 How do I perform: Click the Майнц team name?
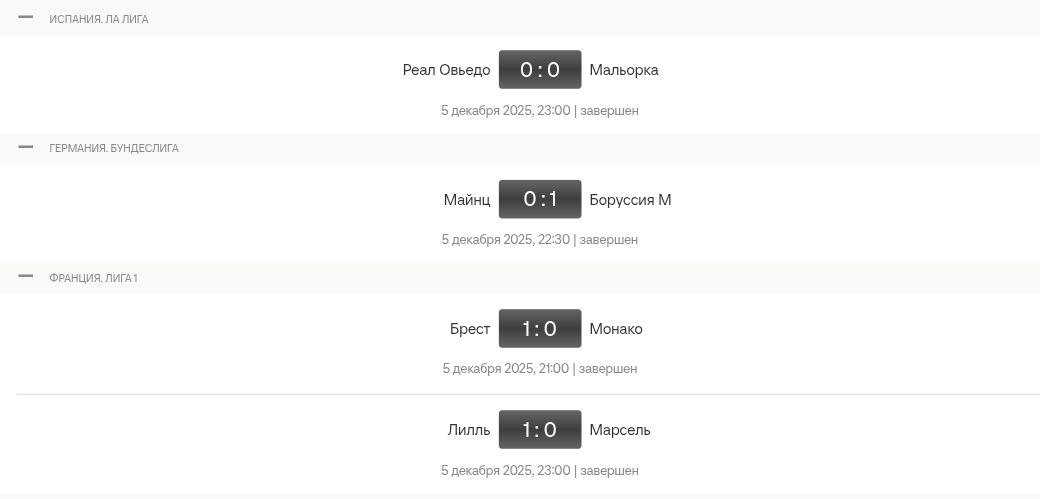(467, 199)
